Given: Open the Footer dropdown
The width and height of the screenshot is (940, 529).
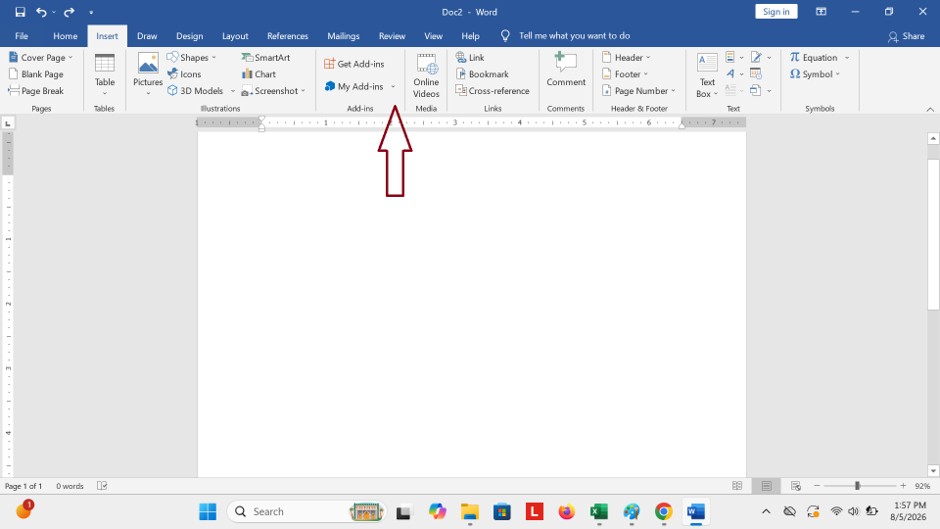Looking at the screenshot, I should [625, 74].
